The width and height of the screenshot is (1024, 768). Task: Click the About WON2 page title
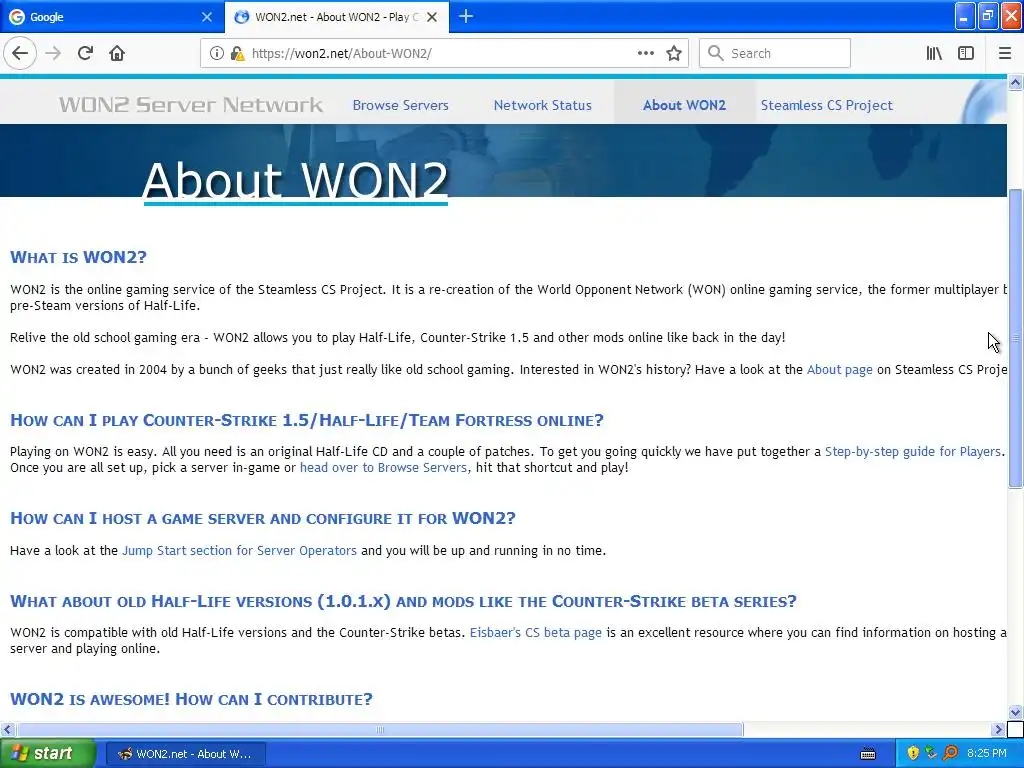coord(295,180)
